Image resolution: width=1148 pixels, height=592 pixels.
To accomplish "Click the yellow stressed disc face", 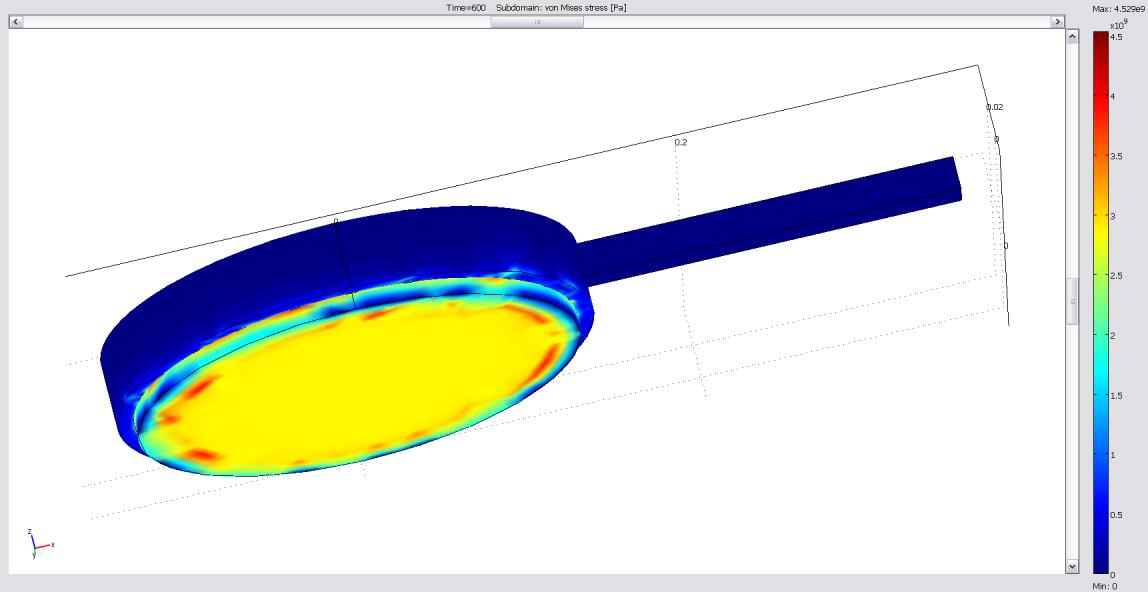I will point(359,384).
